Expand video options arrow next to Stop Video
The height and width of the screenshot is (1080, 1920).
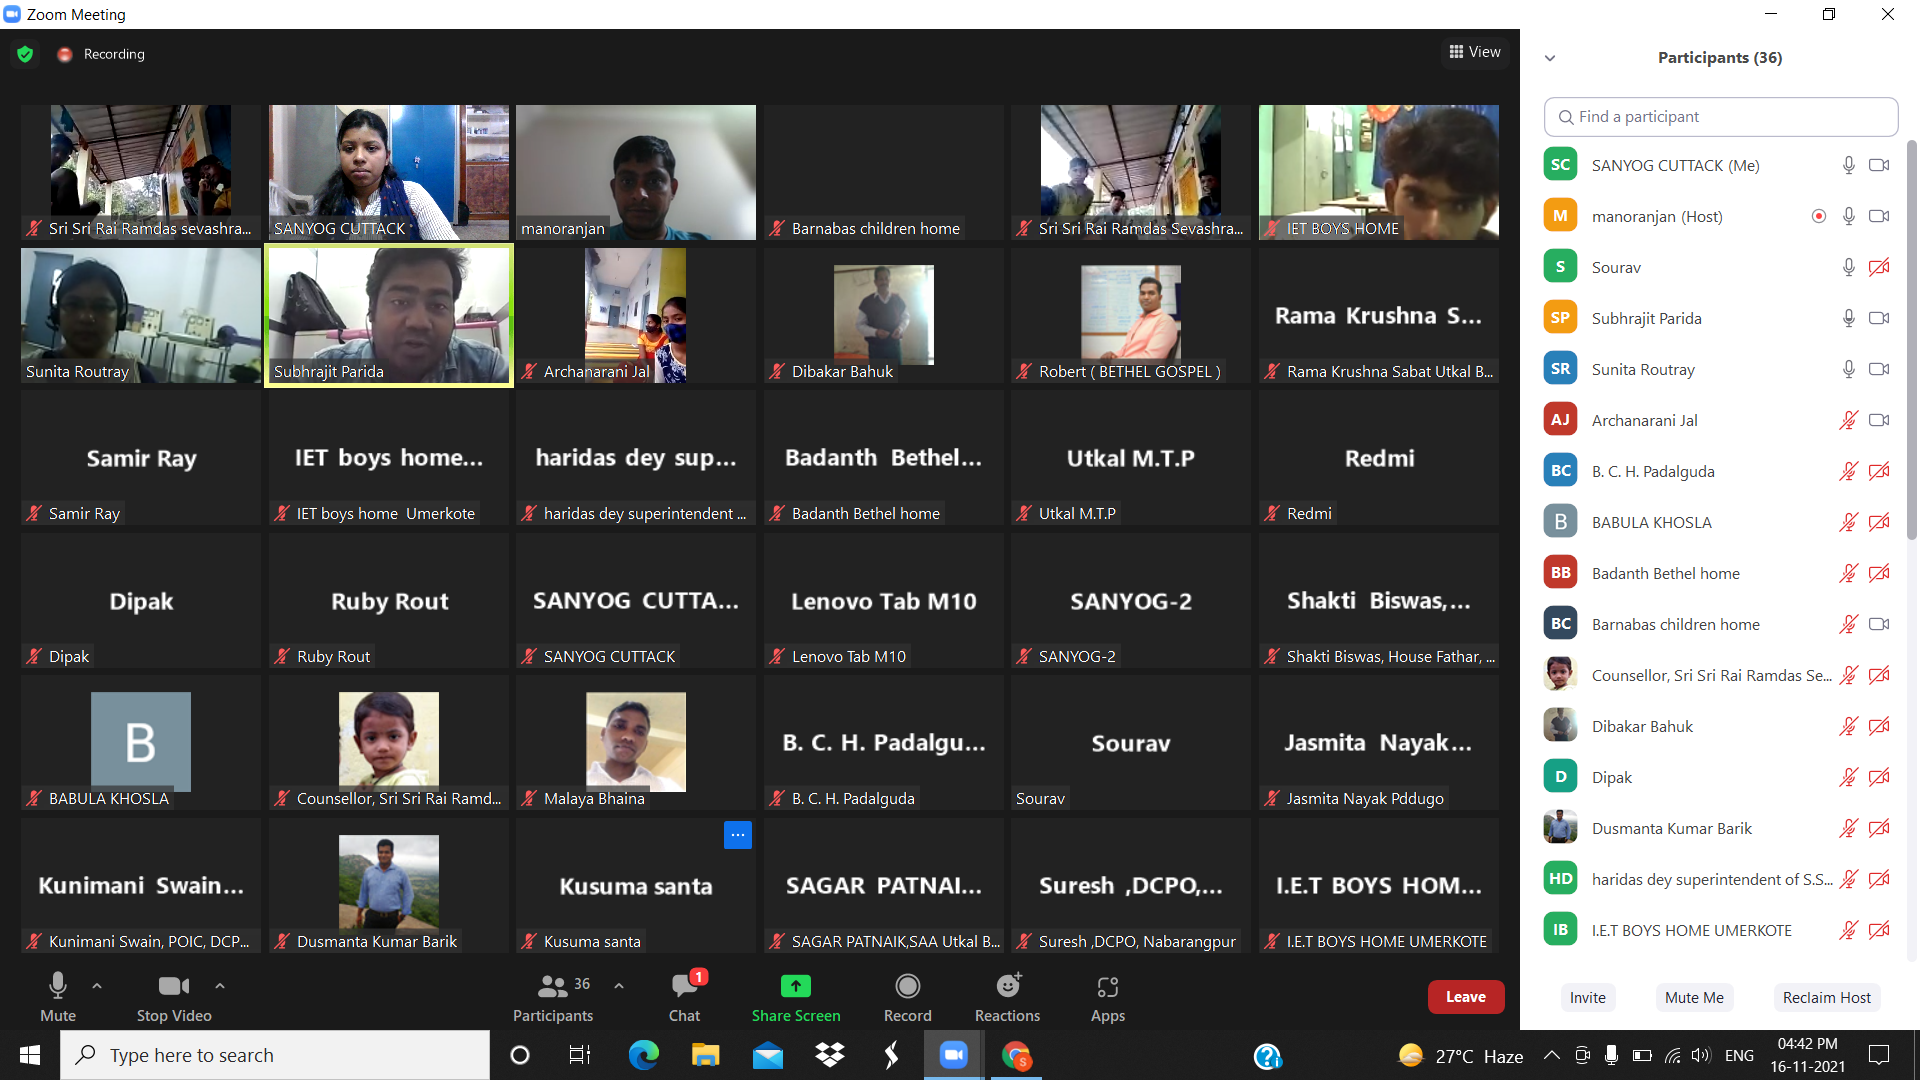pyautogui.click(x=220, y=986)
